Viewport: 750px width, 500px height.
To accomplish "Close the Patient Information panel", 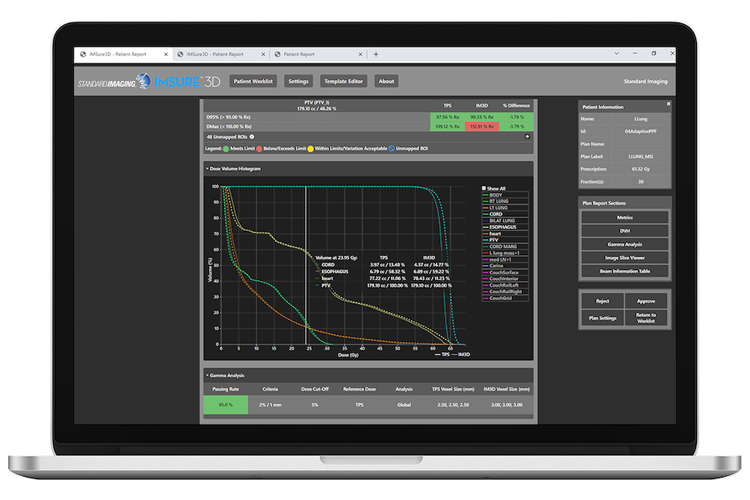I will click(x=668, y=104).
